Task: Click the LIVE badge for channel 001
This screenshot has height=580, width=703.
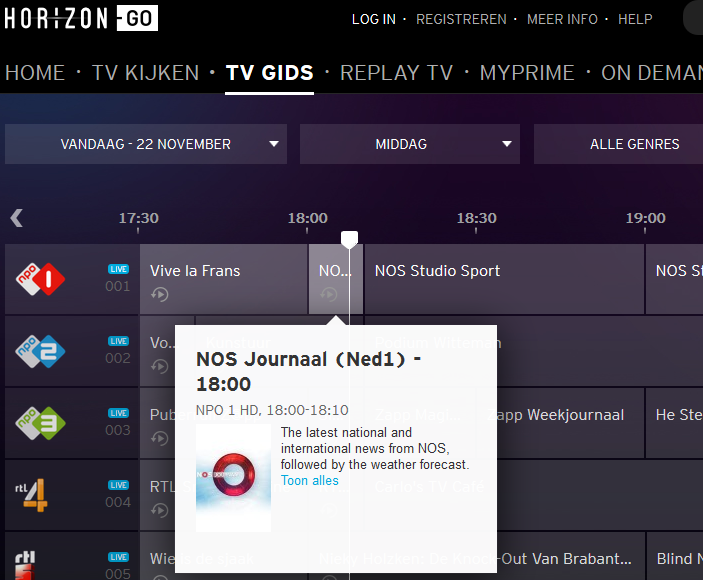Action: 118,269
